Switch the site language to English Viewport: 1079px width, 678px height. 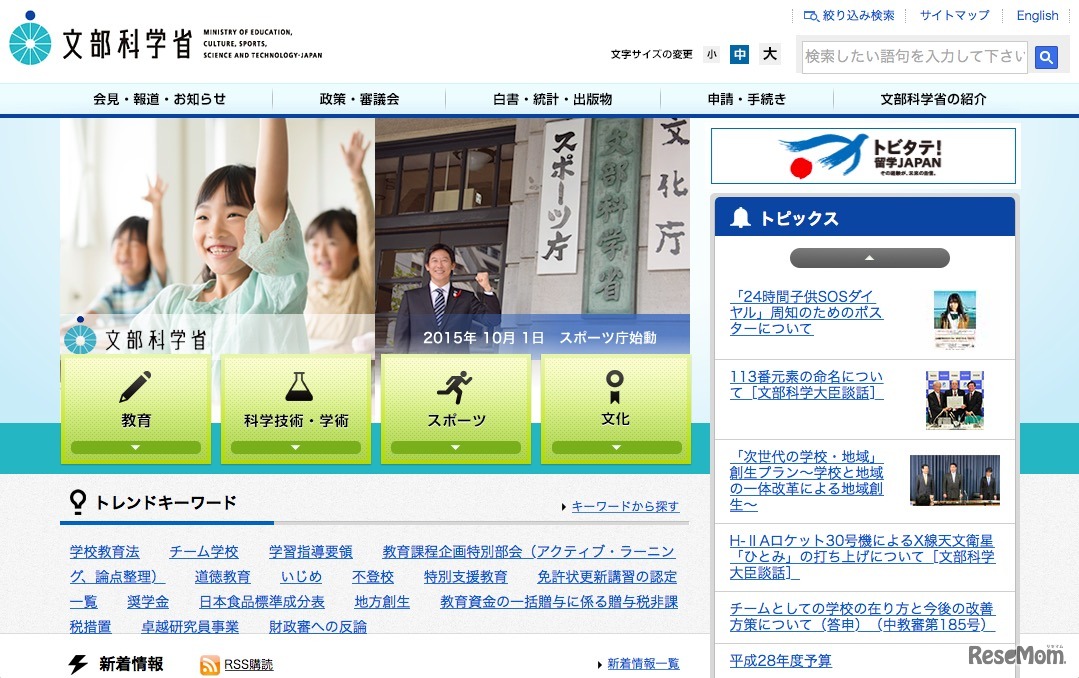(1037, 15)
